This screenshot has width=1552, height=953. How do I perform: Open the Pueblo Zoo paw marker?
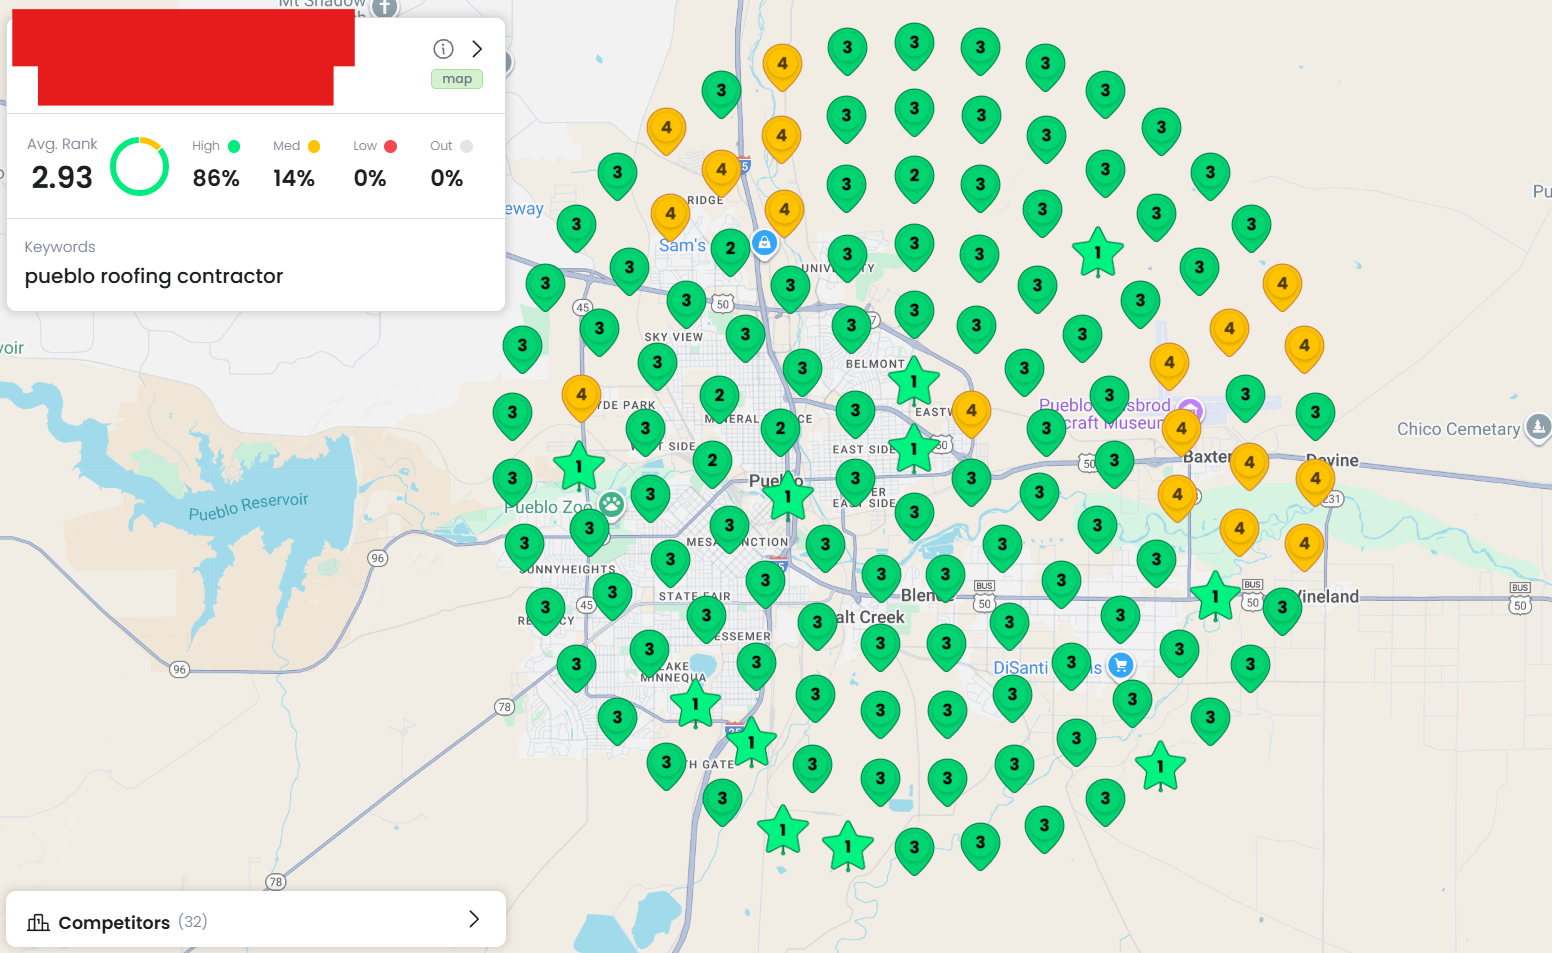tap(612, 504)
